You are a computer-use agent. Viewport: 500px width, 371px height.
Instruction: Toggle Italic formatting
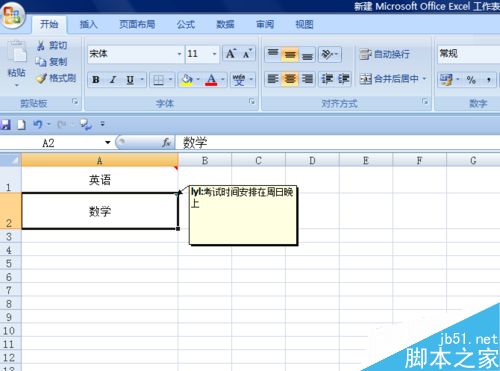pos(113,80)
